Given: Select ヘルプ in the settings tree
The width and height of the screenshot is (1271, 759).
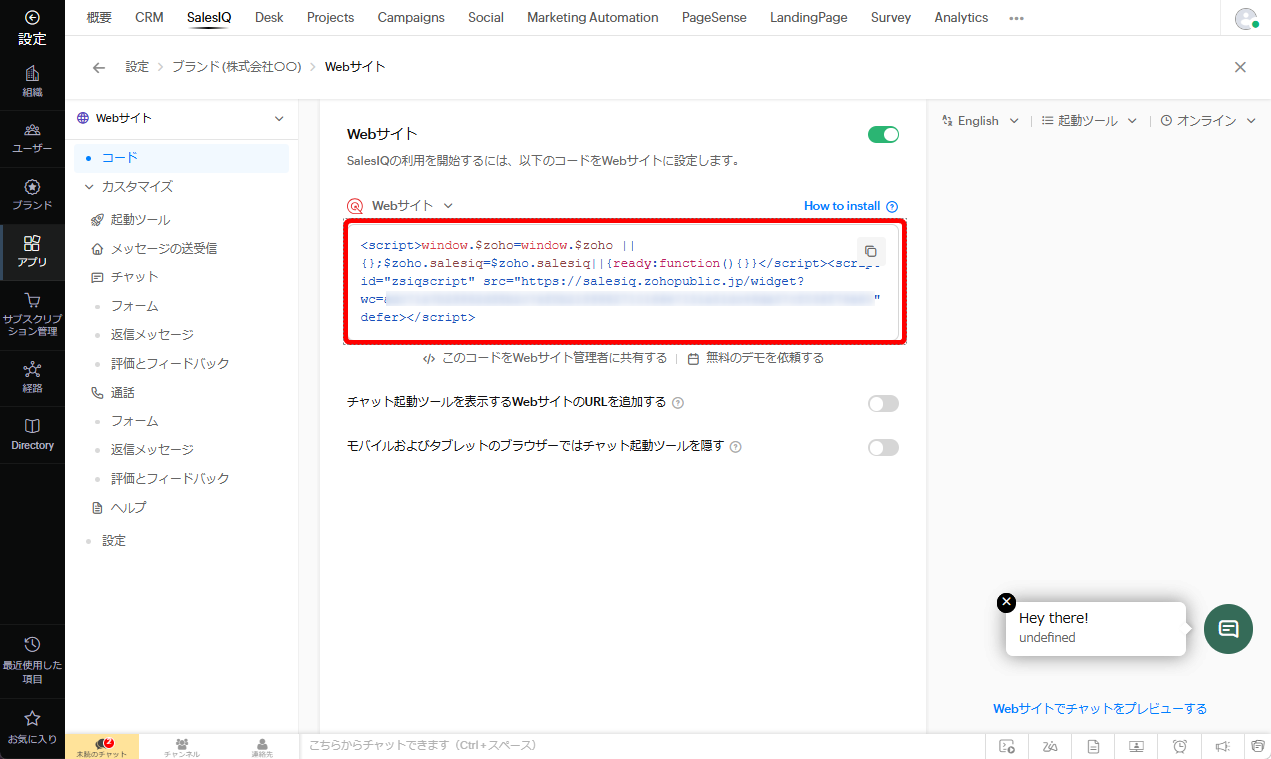Looking at the screenshot, I should click(x=129, y=508).
